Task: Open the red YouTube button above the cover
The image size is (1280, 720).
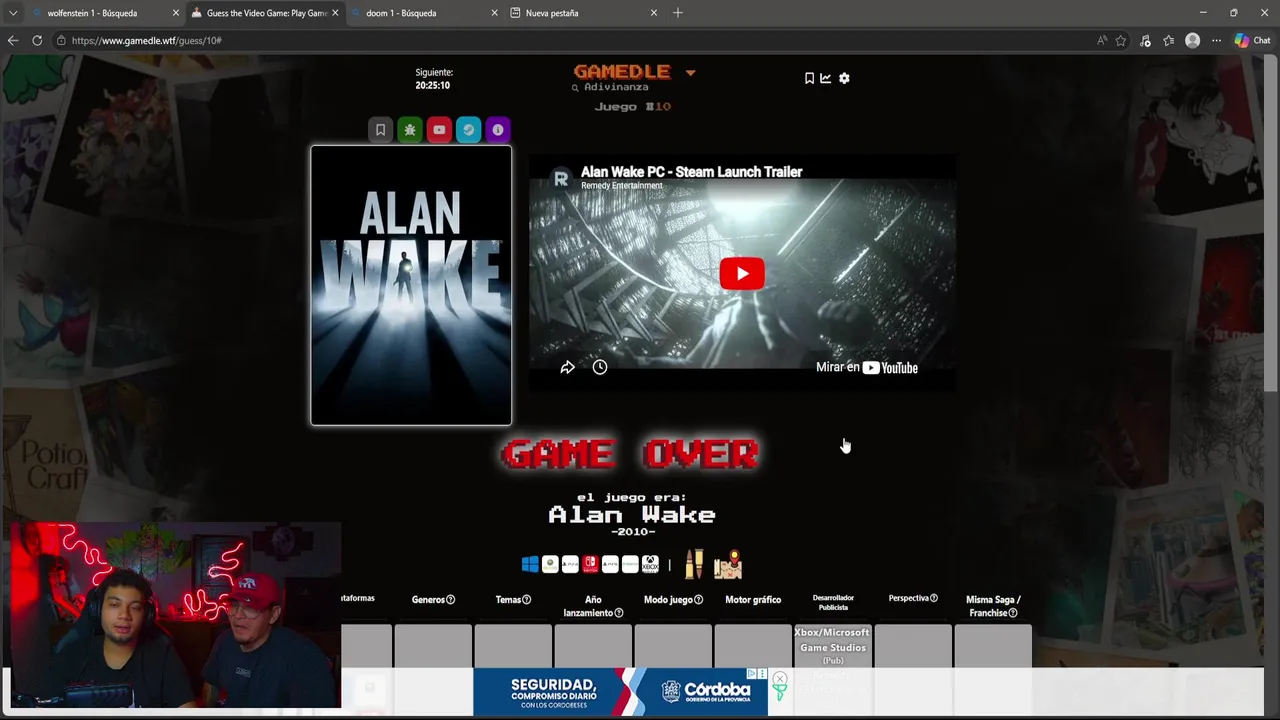Action: (439, 130)
